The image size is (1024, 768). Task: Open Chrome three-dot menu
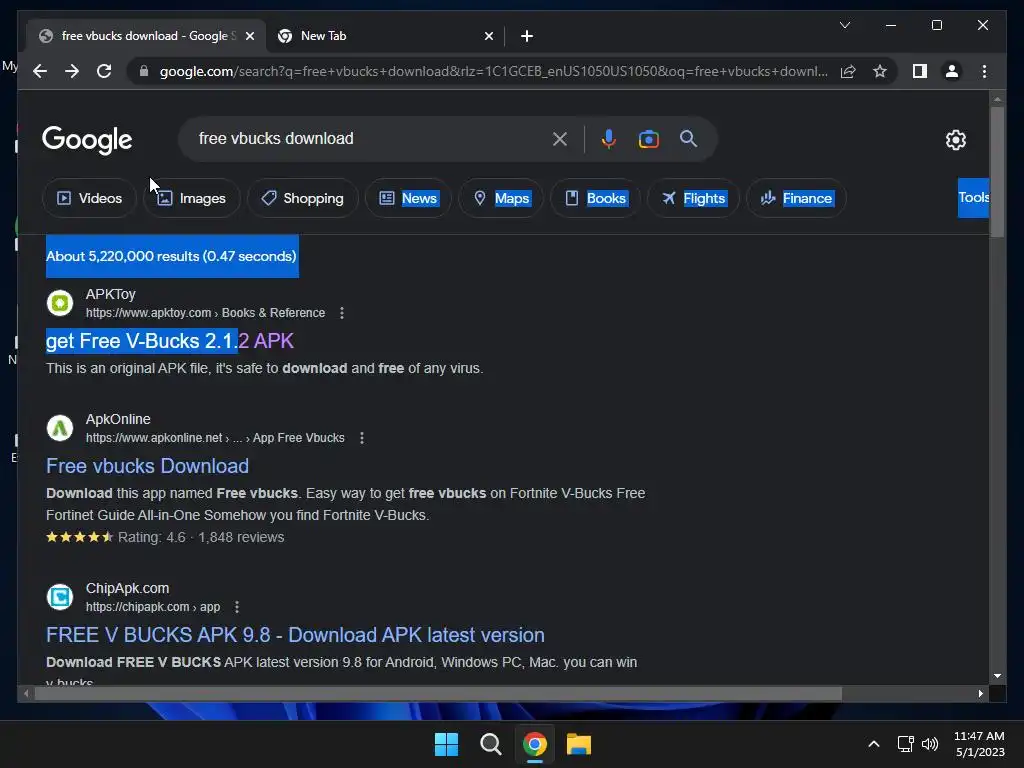(x=984, y=71)
